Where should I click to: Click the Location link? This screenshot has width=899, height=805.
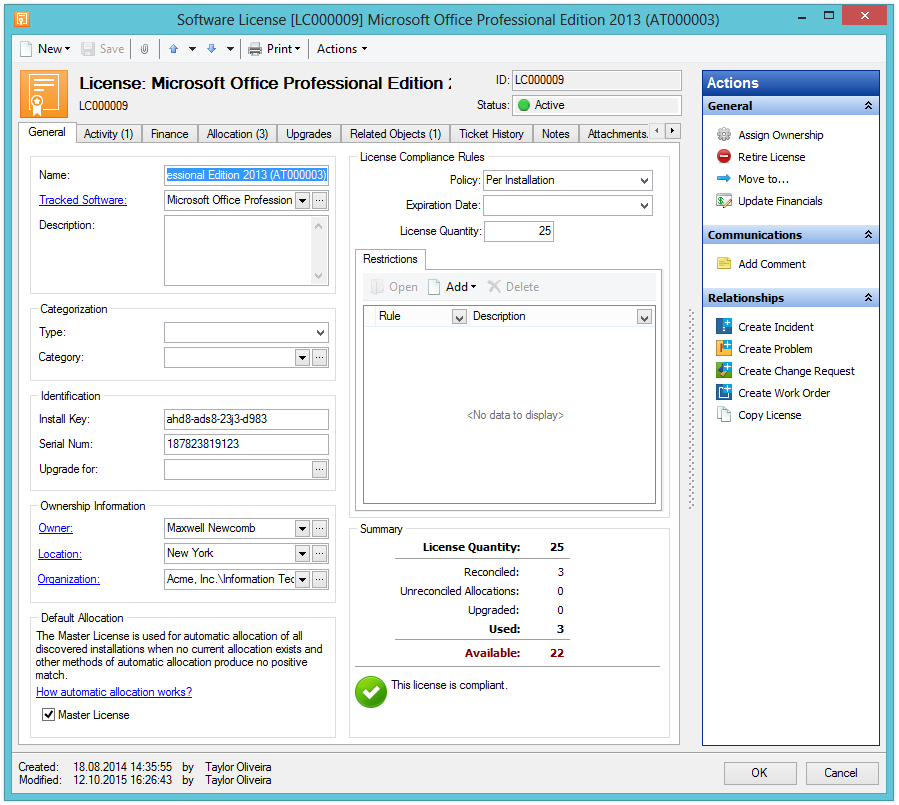click(60, 554)
